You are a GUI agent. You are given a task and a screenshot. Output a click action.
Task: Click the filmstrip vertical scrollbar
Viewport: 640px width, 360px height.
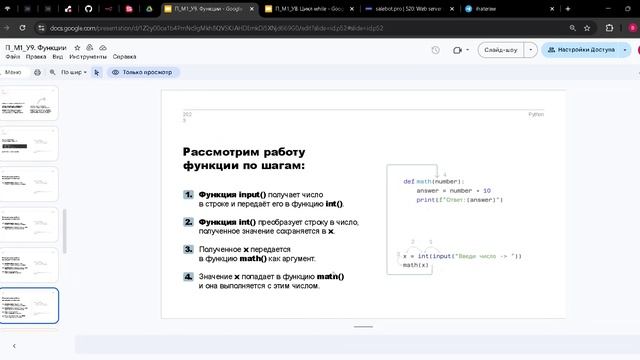64,231
